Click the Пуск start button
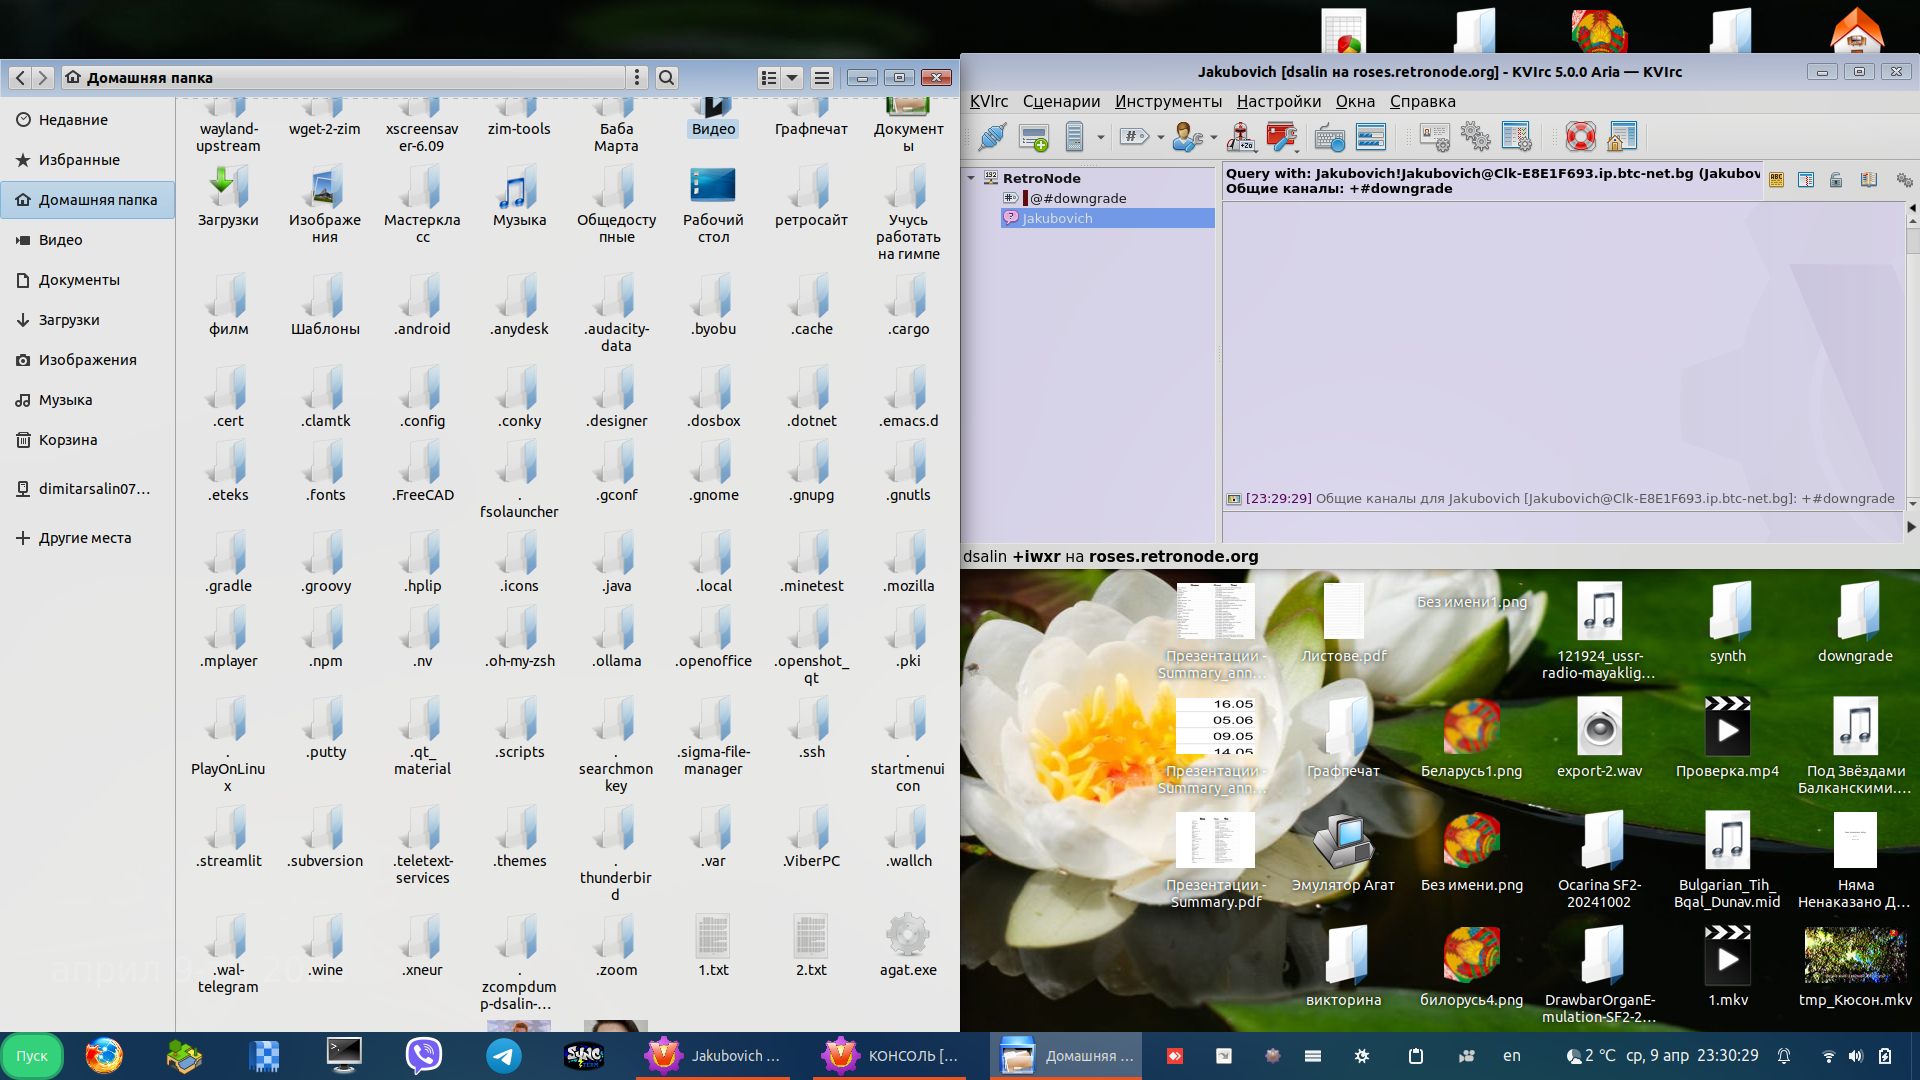Screen dimensions: 1920x1080 (x=32, y=1056)
